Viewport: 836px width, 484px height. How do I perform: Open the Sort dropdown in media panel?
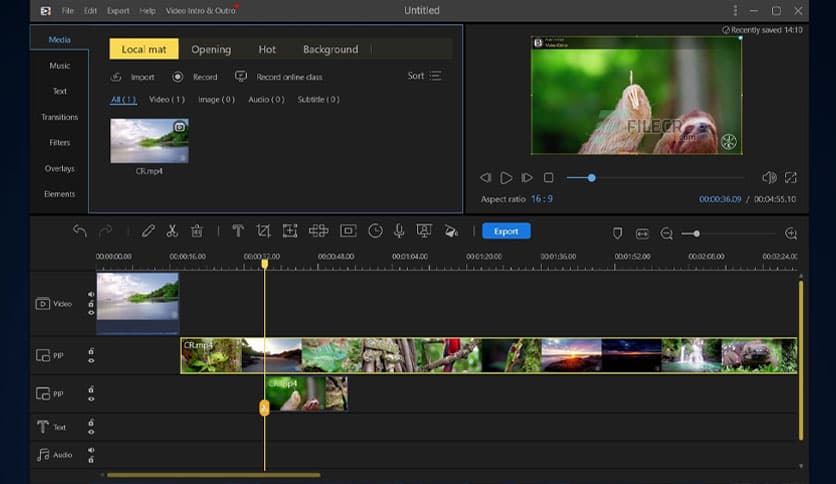(x=424, y=76)
